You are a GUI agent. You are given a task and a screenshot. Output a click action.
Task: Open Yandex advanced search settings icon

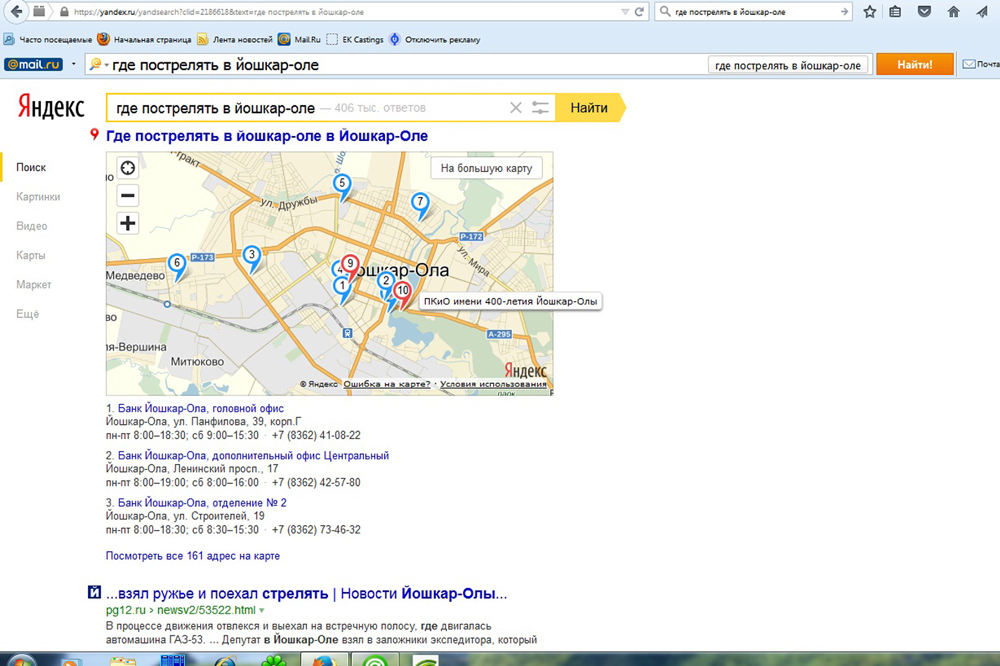[x=540, y=108]
